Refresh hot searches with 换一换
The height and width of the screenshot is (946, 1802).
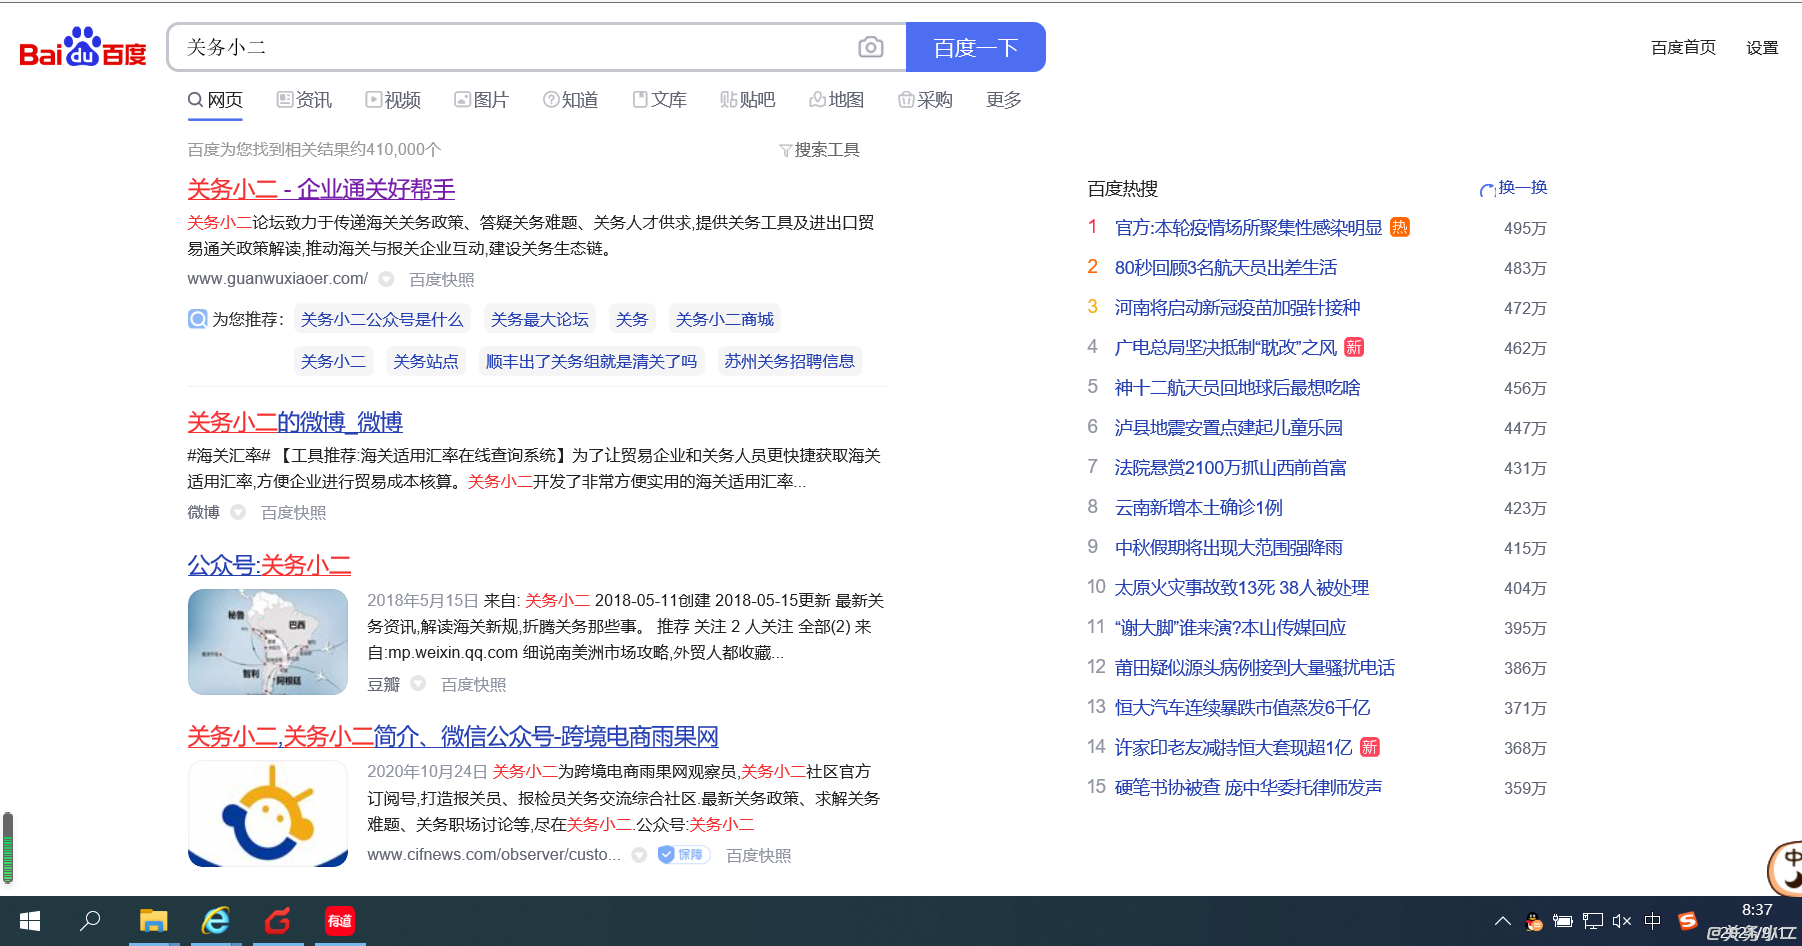tap(1514, 188)
